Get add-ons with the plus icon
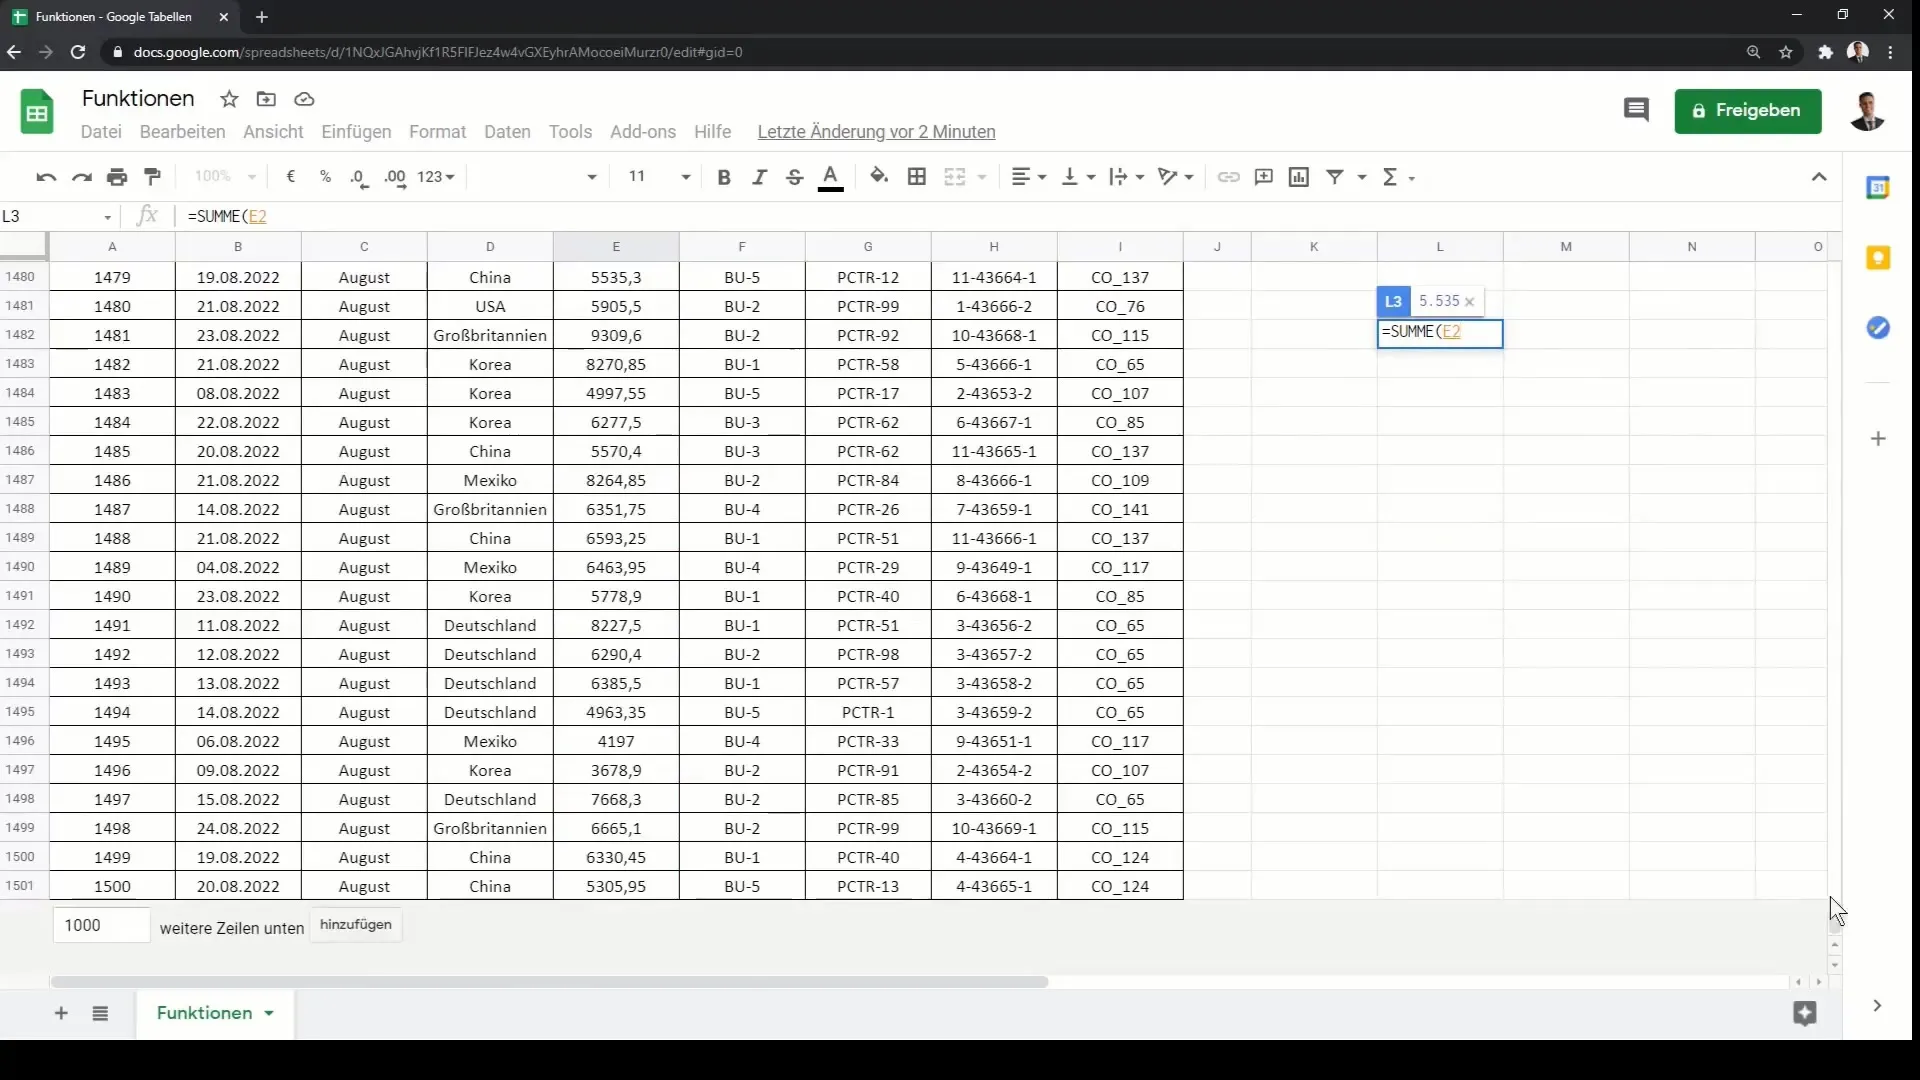The height and width of the screenshot is (1080, 1920). (1878, 439)
